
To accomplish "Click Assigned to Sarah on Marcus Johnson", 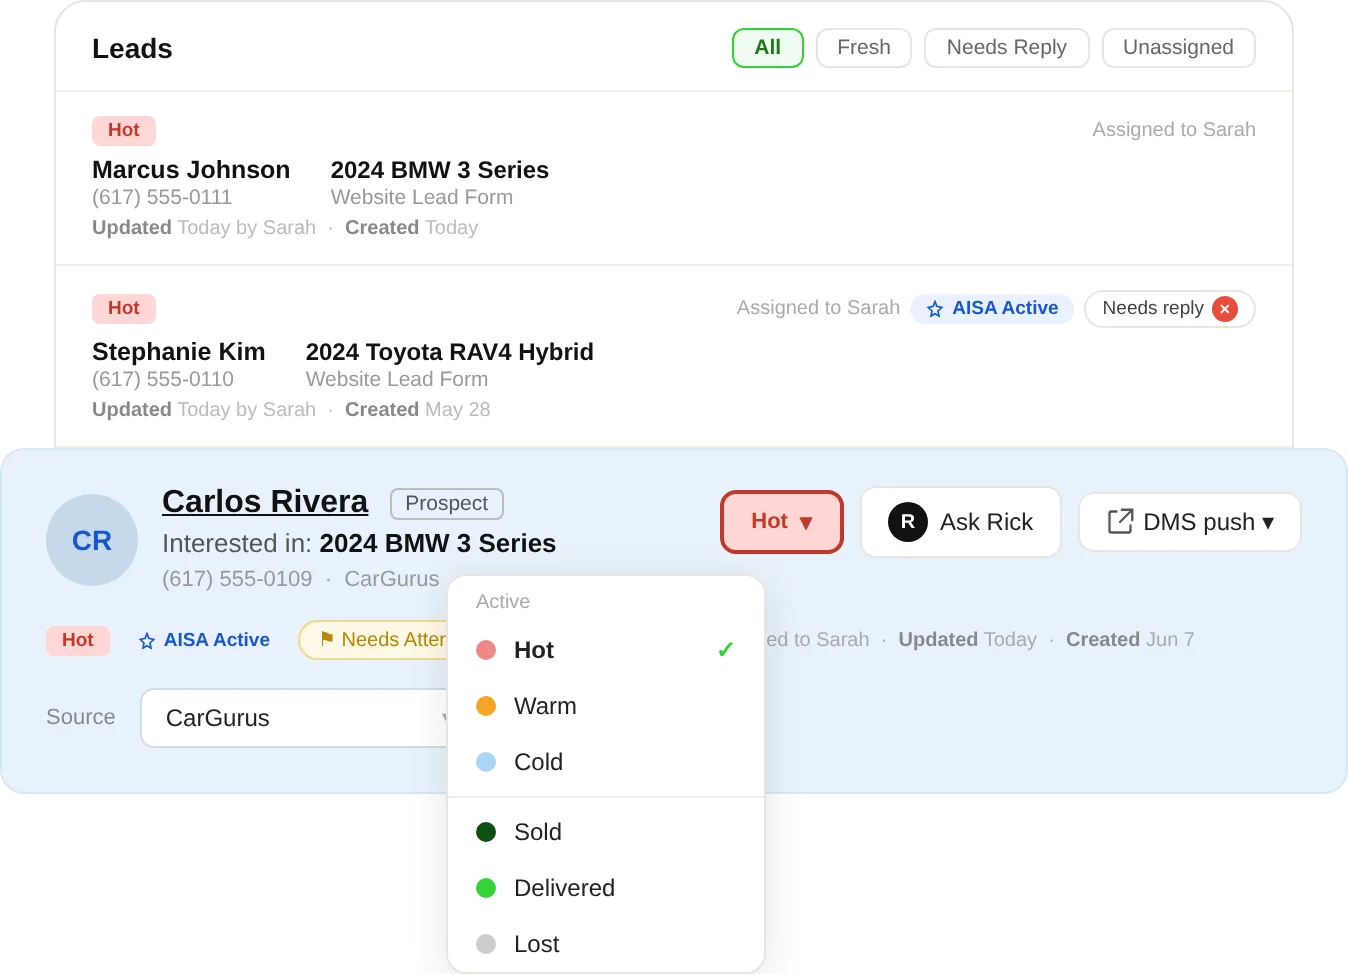I will tap(1174, 130).
